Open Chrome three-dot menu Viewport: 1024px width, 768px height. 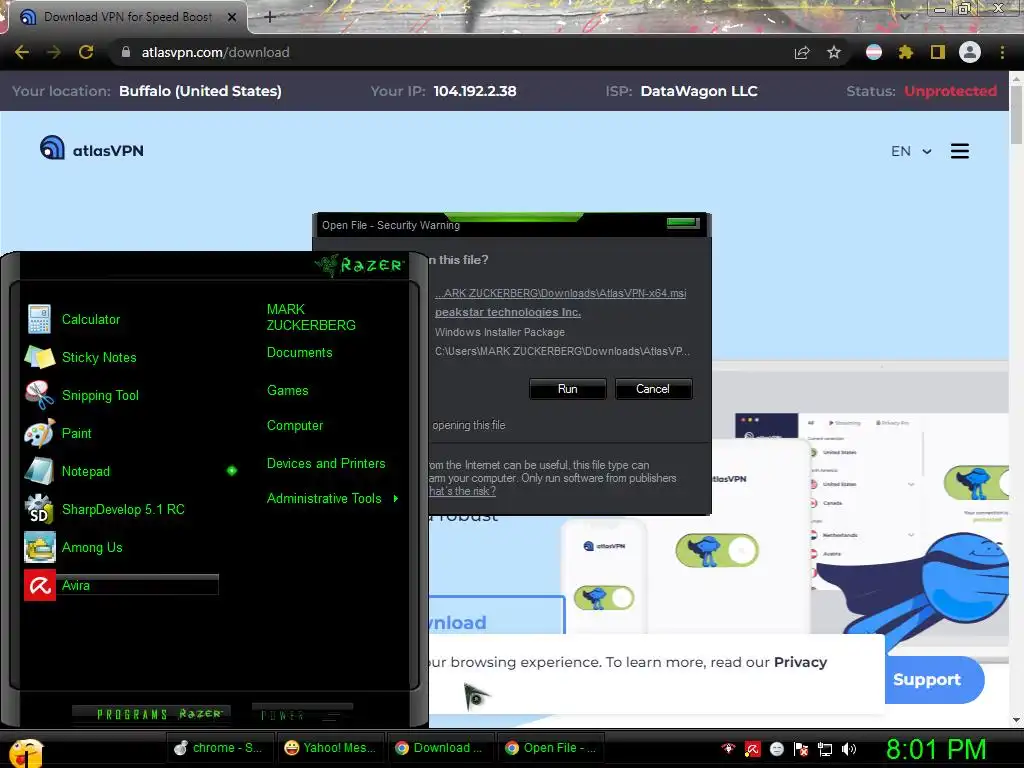tap(1002, 52)
